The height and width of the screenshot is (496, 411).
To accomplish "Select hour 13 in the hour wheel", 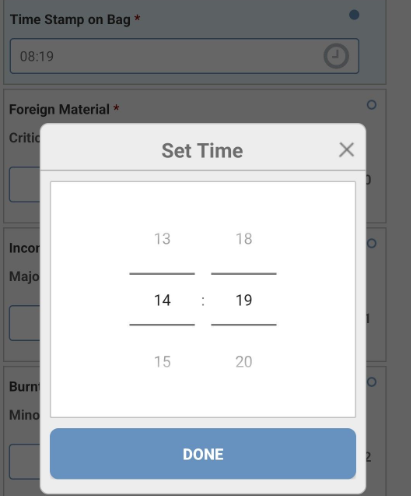I will pos(162,239).
